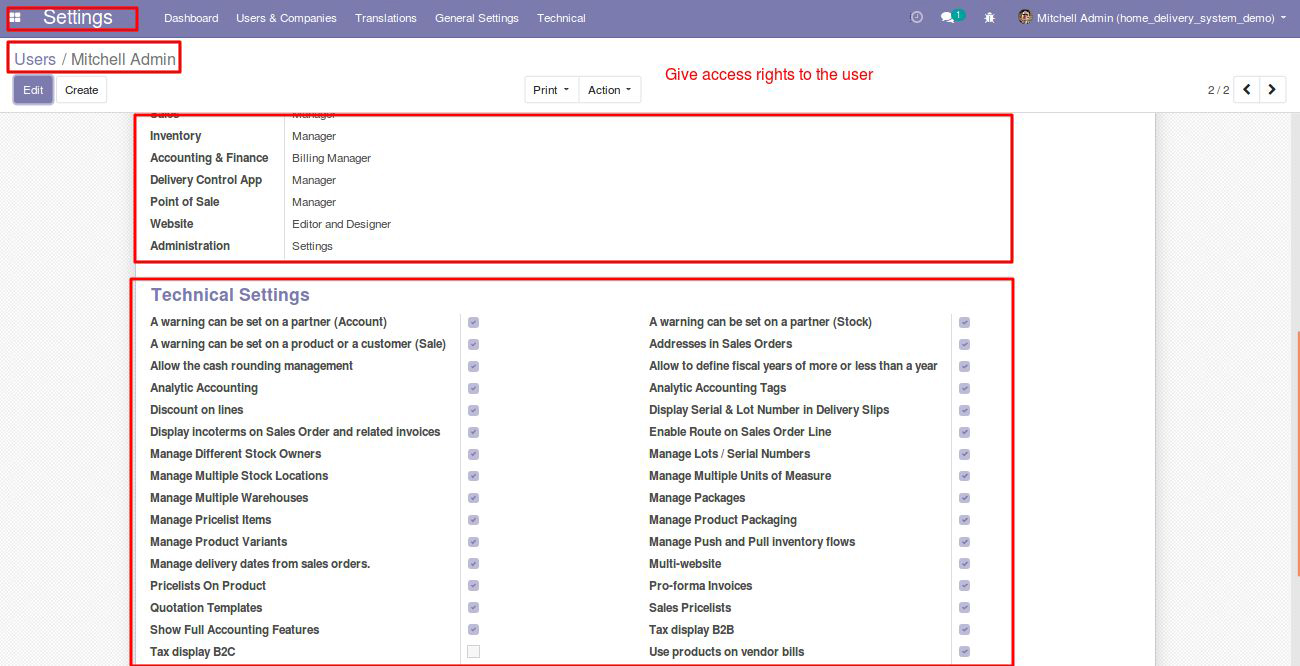The width and height of the screenshot is (1300, 666).
Task: Go to previous record arrow
Action: [x=1246, y=90]
